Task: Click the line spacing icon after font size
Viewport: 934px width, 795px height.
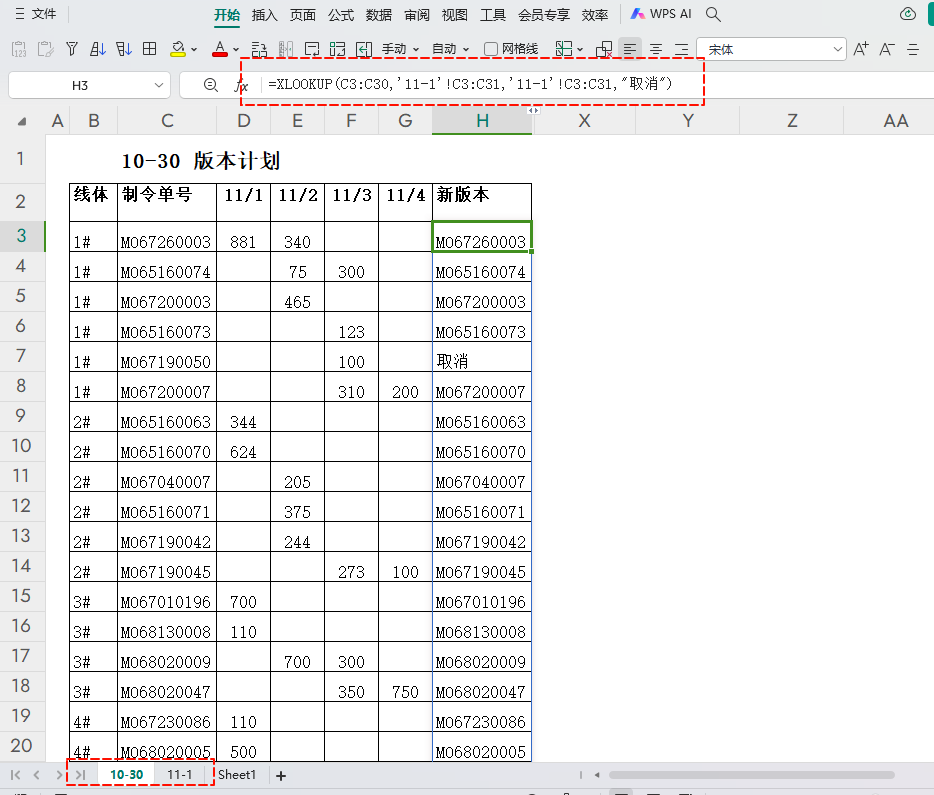Action: [913, 49]
